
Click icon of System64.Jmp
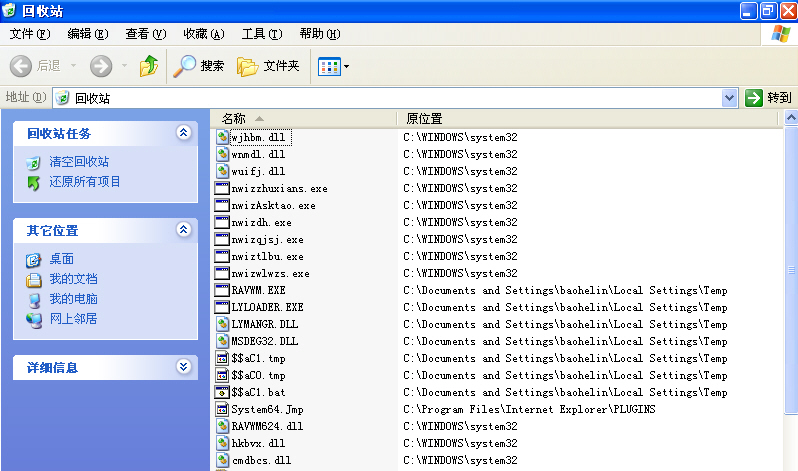coord(222,409)
